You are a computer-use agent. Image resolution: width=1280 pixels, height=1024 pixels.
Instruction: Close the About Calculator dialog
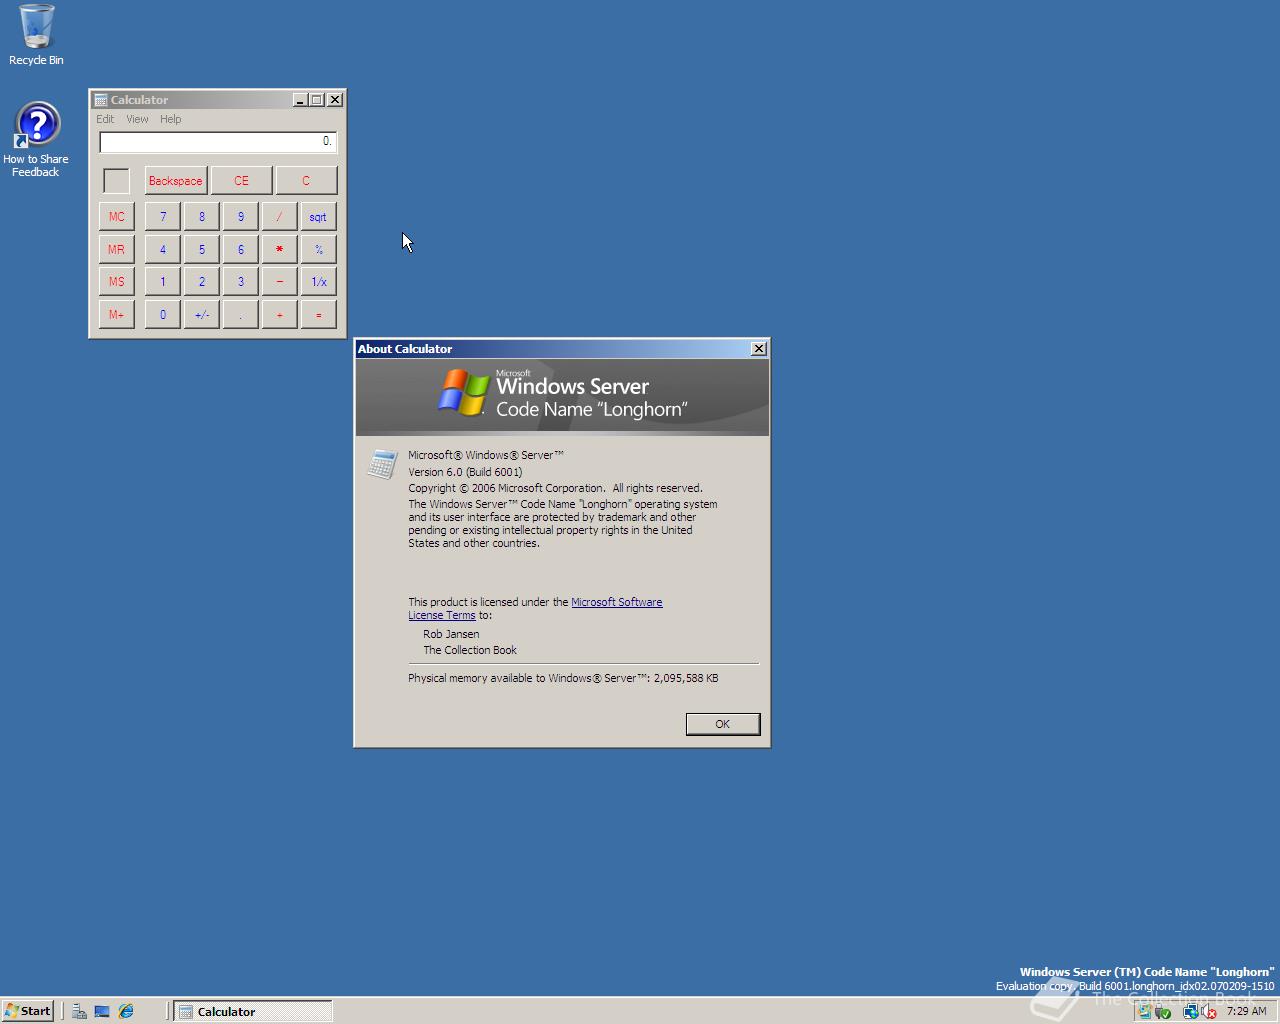(759, 348)
